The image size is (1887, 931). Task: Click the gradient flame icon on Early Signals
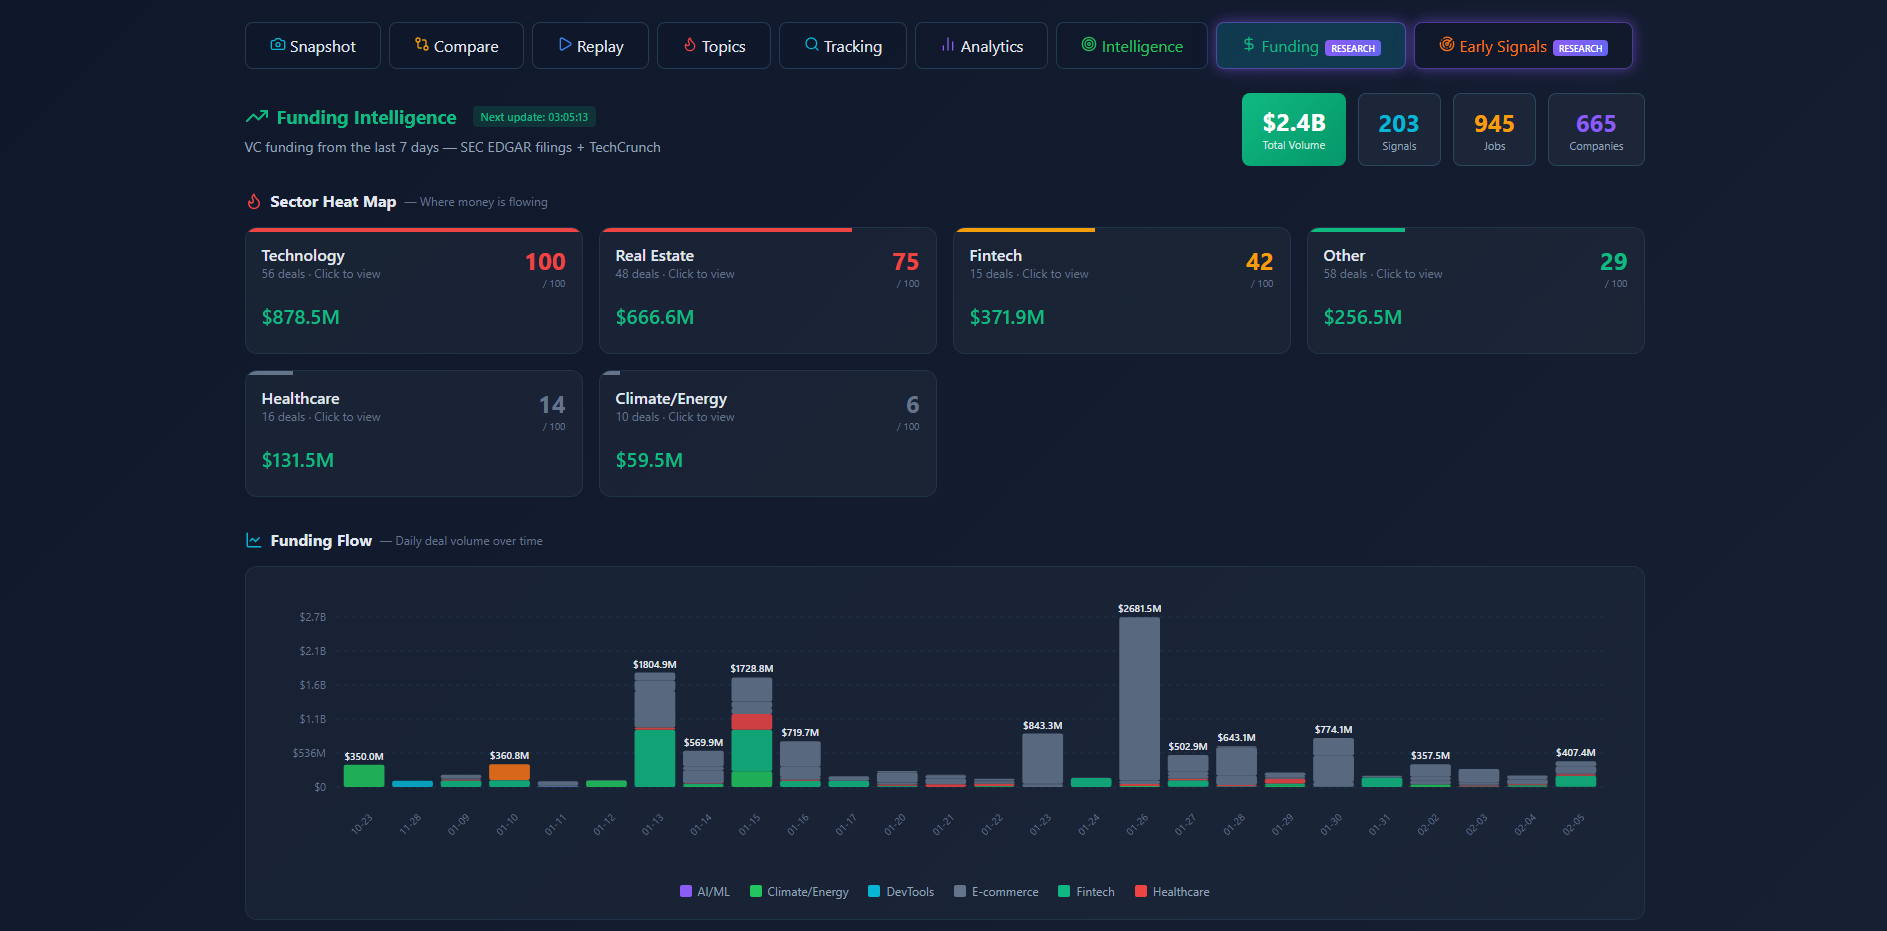pos(1446,45)
